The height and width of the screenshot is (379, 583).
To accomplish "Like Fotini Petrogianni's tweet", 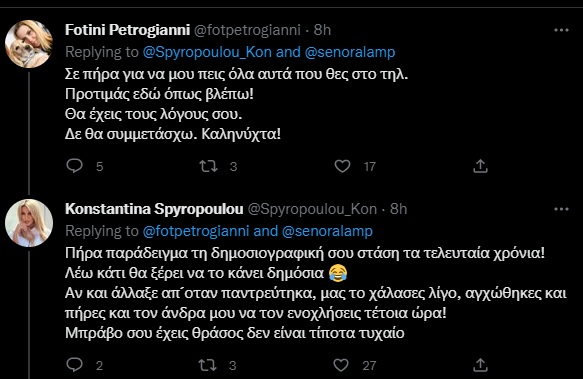I will pyautogui.click(x=342, y=166).
